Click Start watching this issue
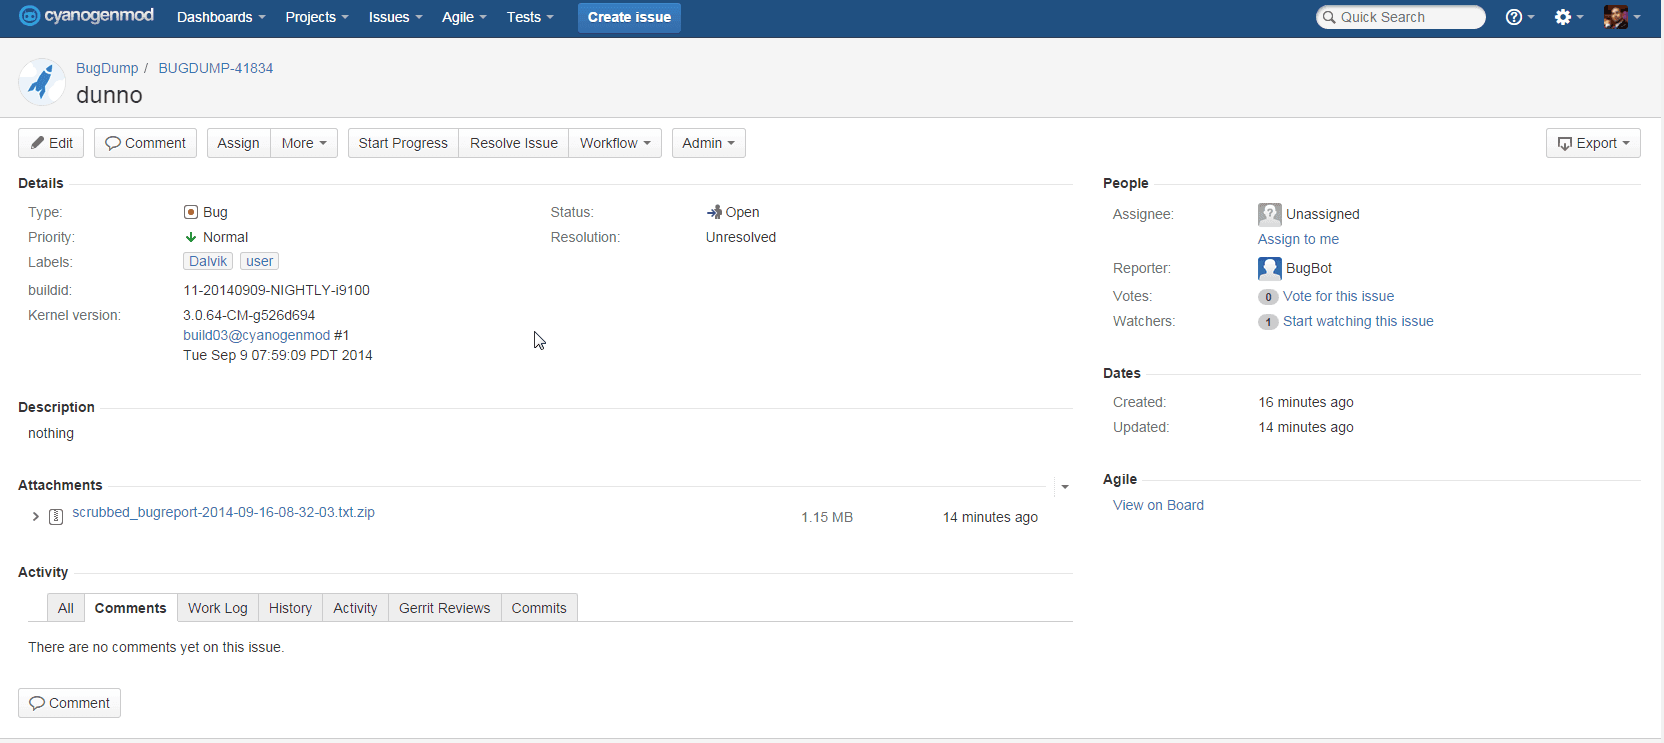 [1358, 321]
